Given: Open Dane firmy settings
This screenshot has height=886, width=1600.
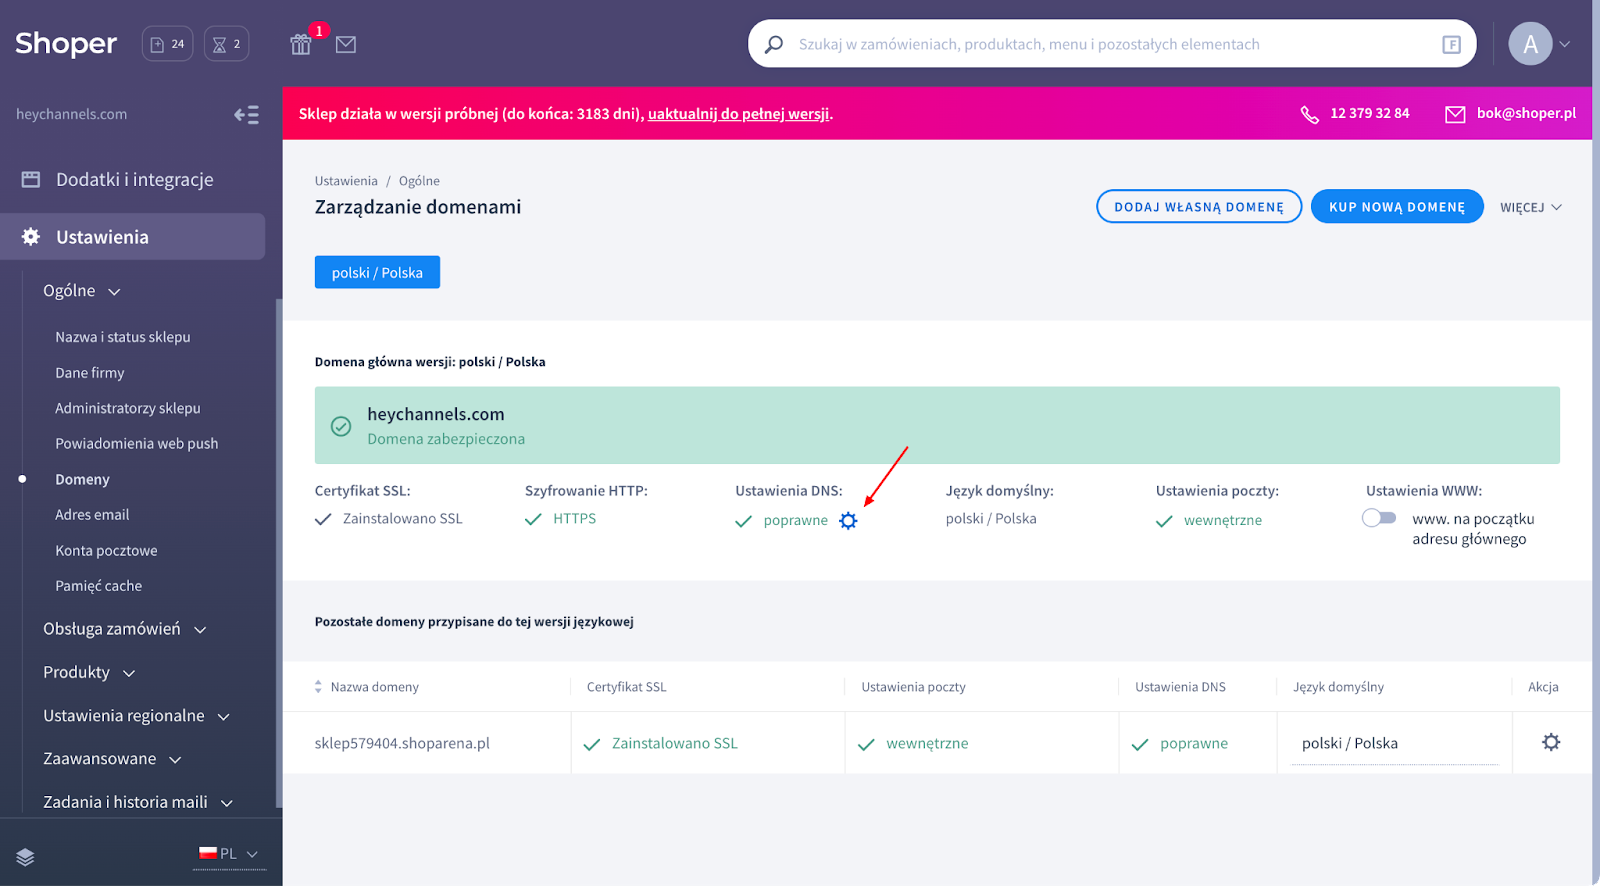Looking at the screenshot, I should pyautogui.click(x=90, y=373).
